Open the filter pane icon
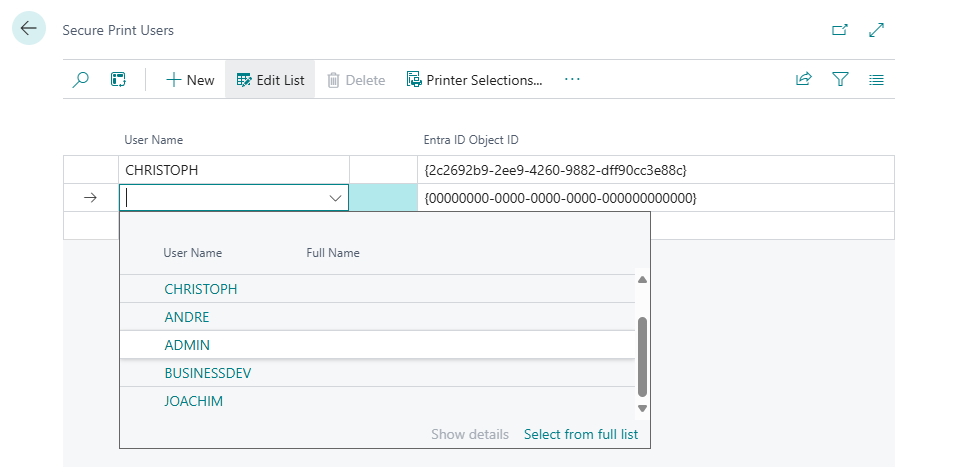The width and height of the screenshot is (955, 467). 840,80
